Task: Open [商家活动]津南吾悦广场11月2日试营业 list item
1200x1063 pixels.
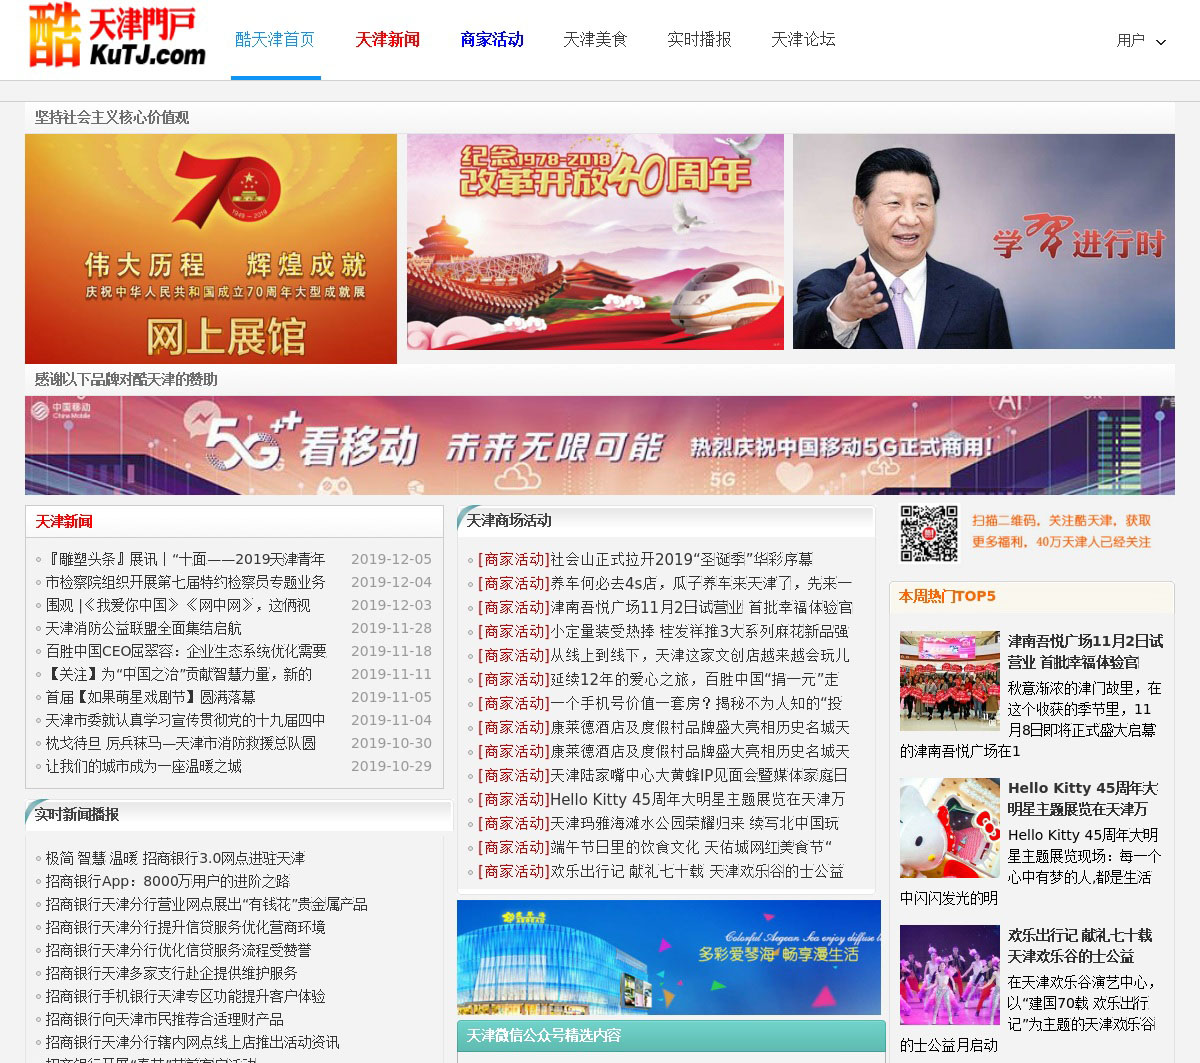Action: [x=665, y=607]
